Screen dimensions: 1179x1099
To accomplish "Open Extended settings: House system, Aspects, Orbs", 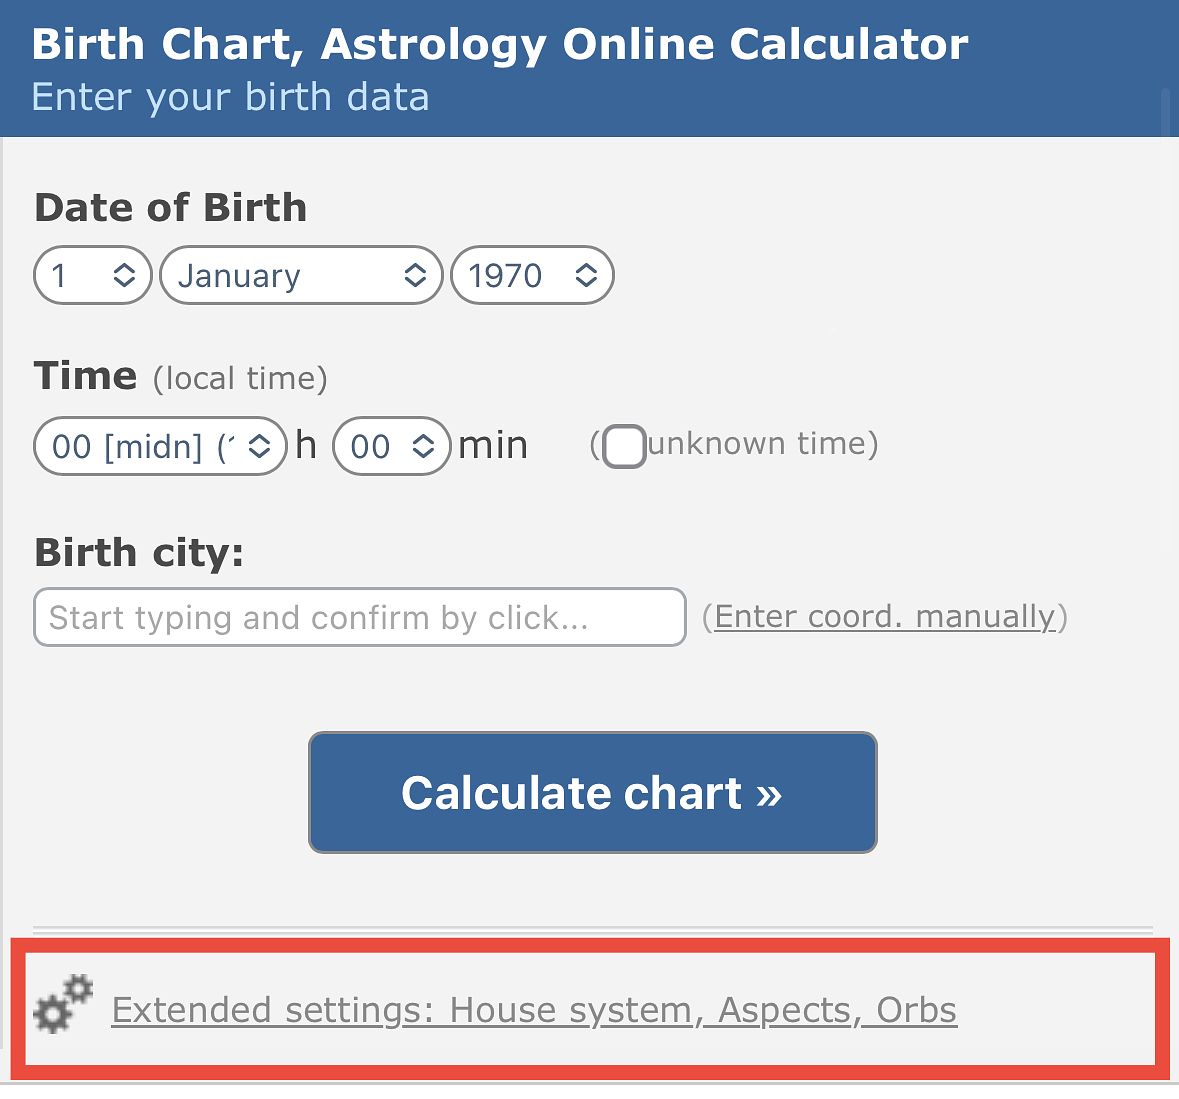I will [534, 1010].
